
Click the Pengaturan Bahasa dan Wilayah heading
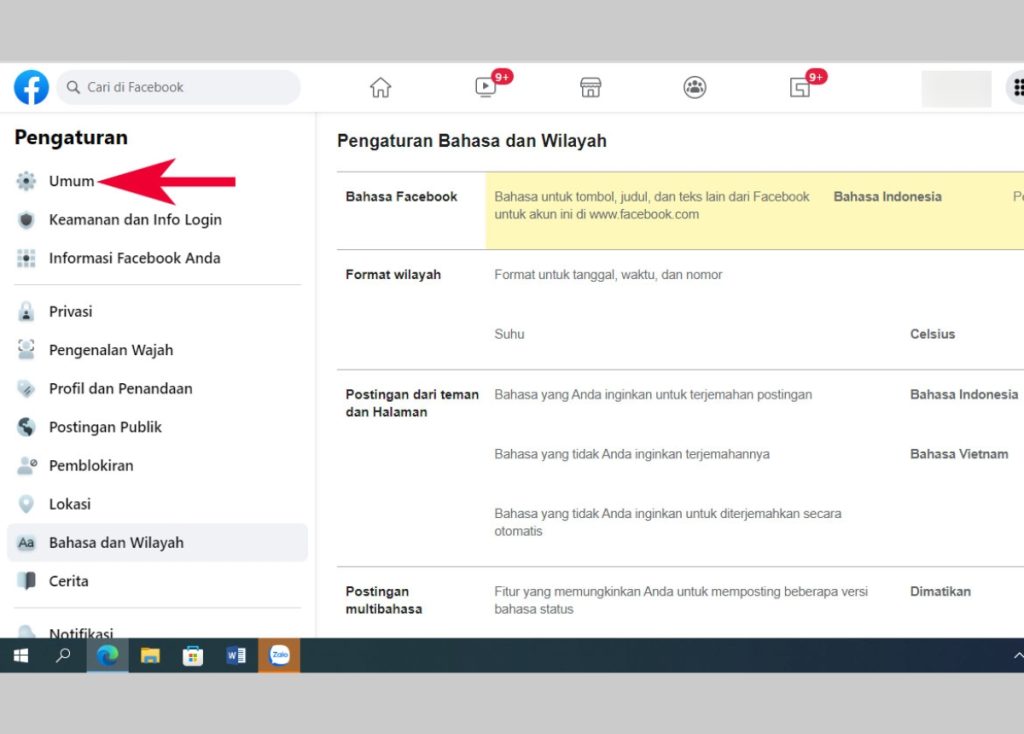pos(472,140)
